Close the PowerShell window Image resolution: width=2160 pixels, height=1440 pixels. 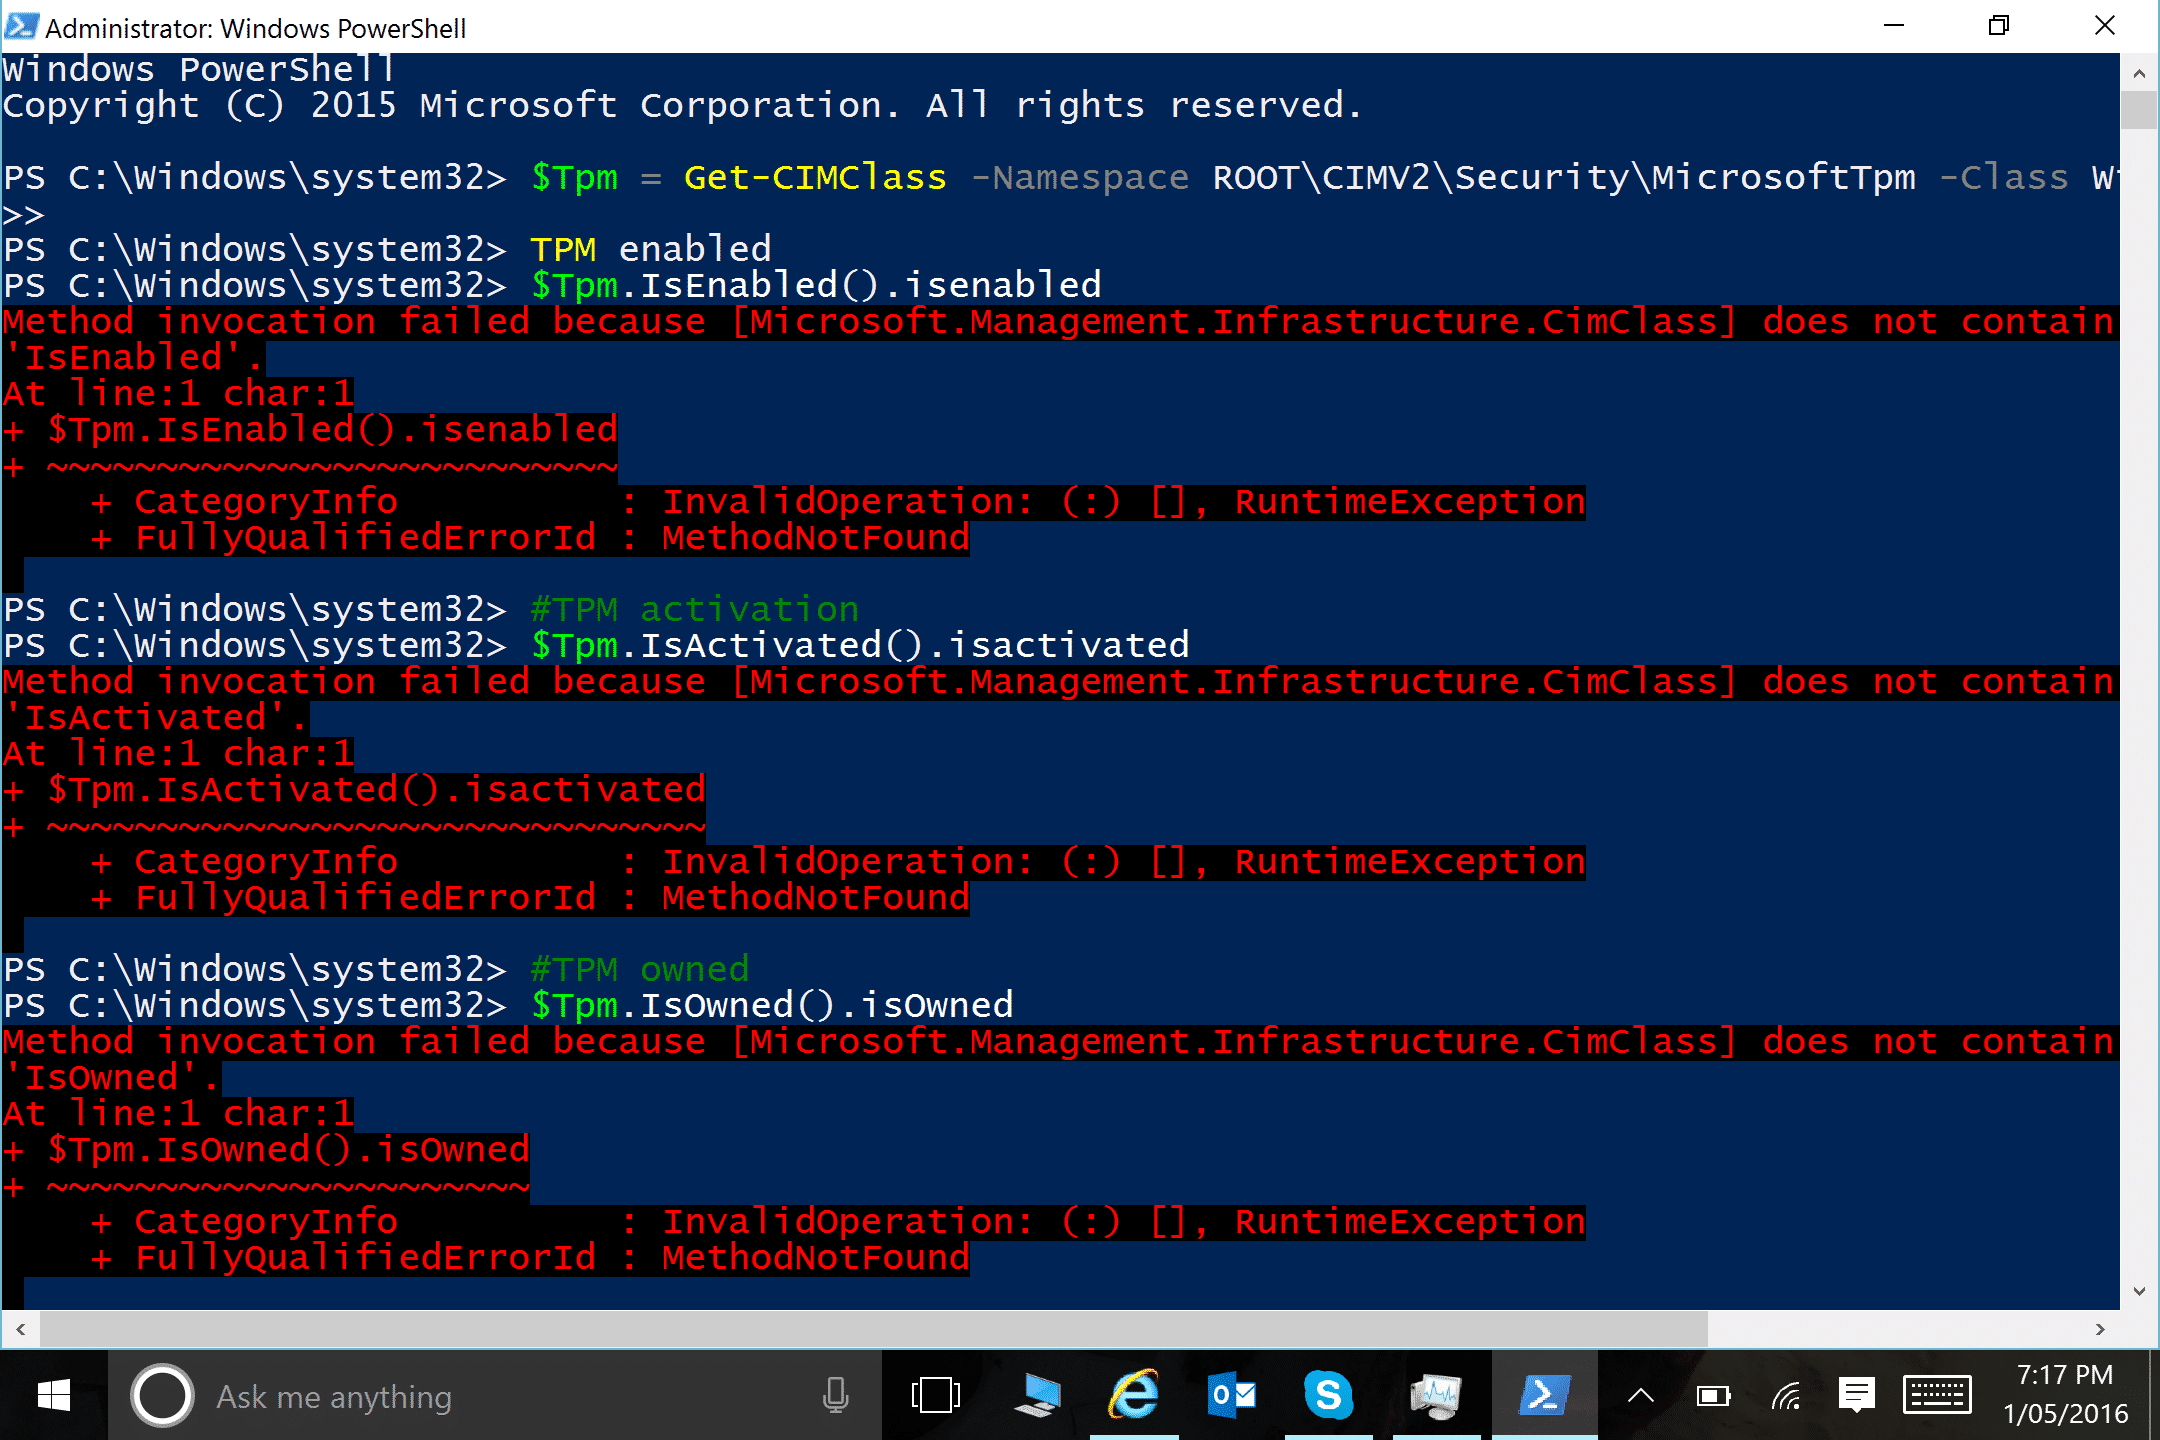click(x=2104, y=26)
